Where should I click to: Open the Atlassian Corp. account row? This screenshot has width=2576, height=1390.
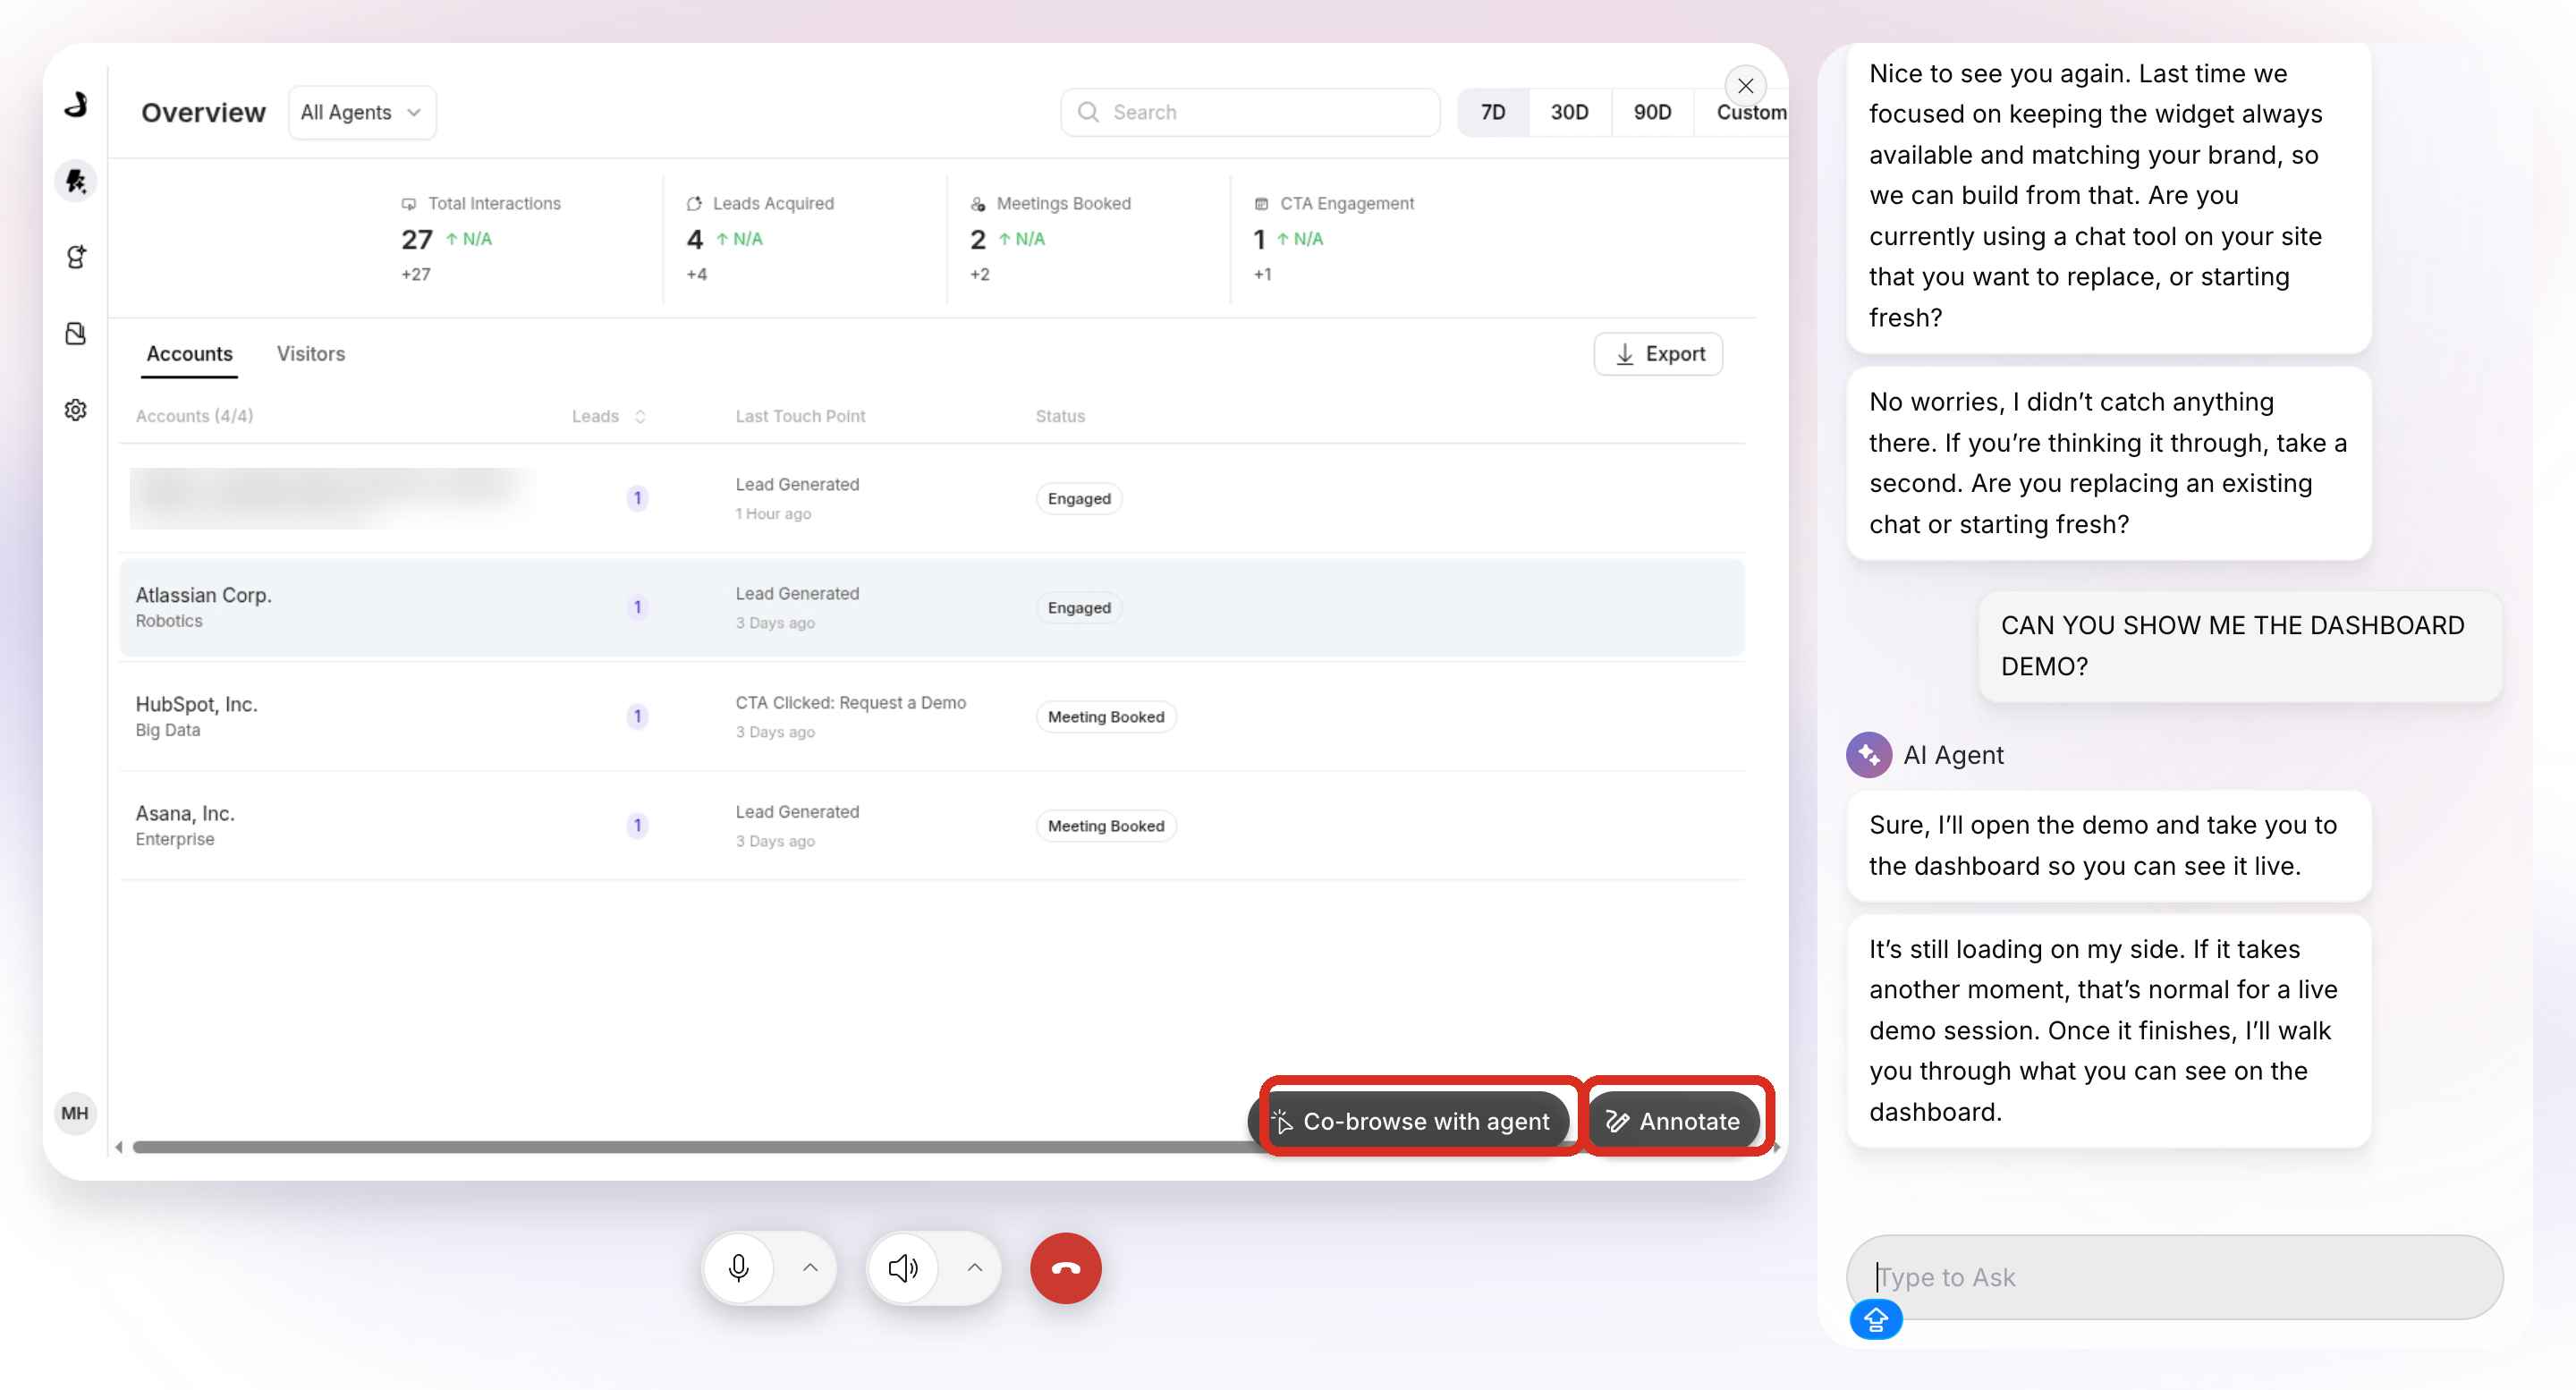tap(932, 608)
